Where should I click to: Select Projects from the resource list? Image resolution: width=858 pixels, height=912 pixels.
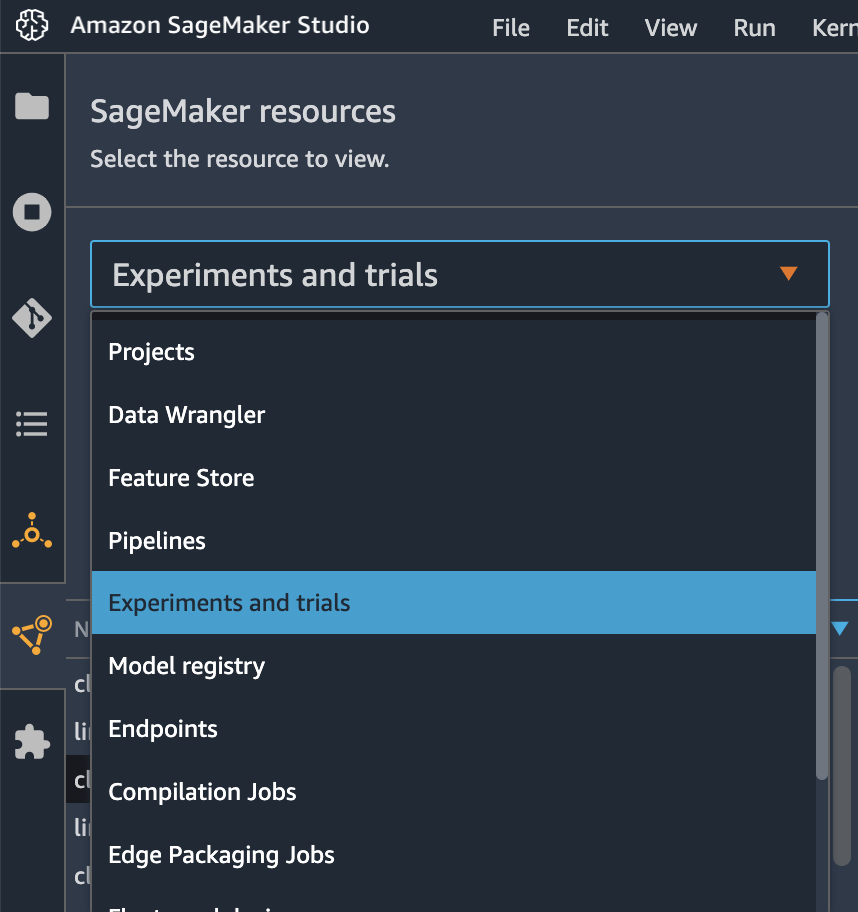tap(454, 352)
